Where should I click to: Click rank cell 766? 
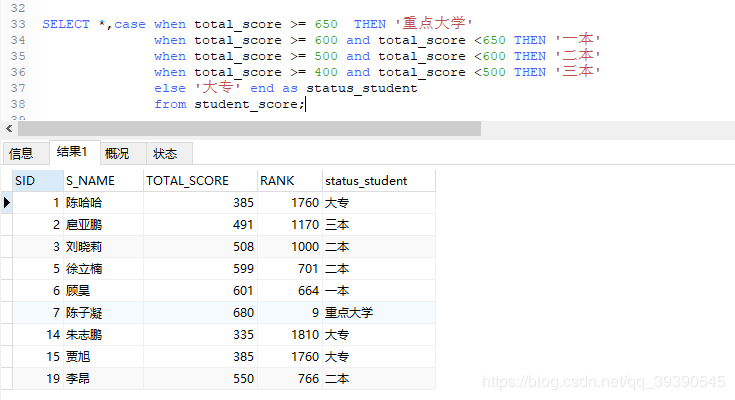290,379
